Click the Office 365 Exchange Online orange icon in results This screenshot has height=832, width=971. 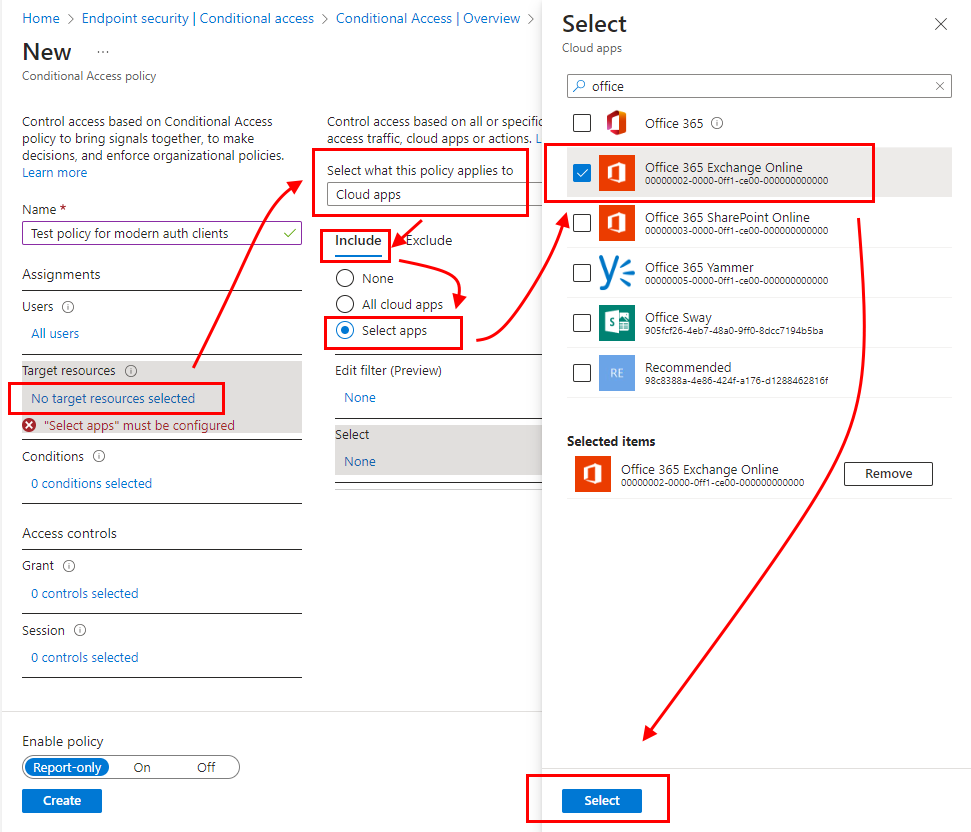(x=616, y=173)
